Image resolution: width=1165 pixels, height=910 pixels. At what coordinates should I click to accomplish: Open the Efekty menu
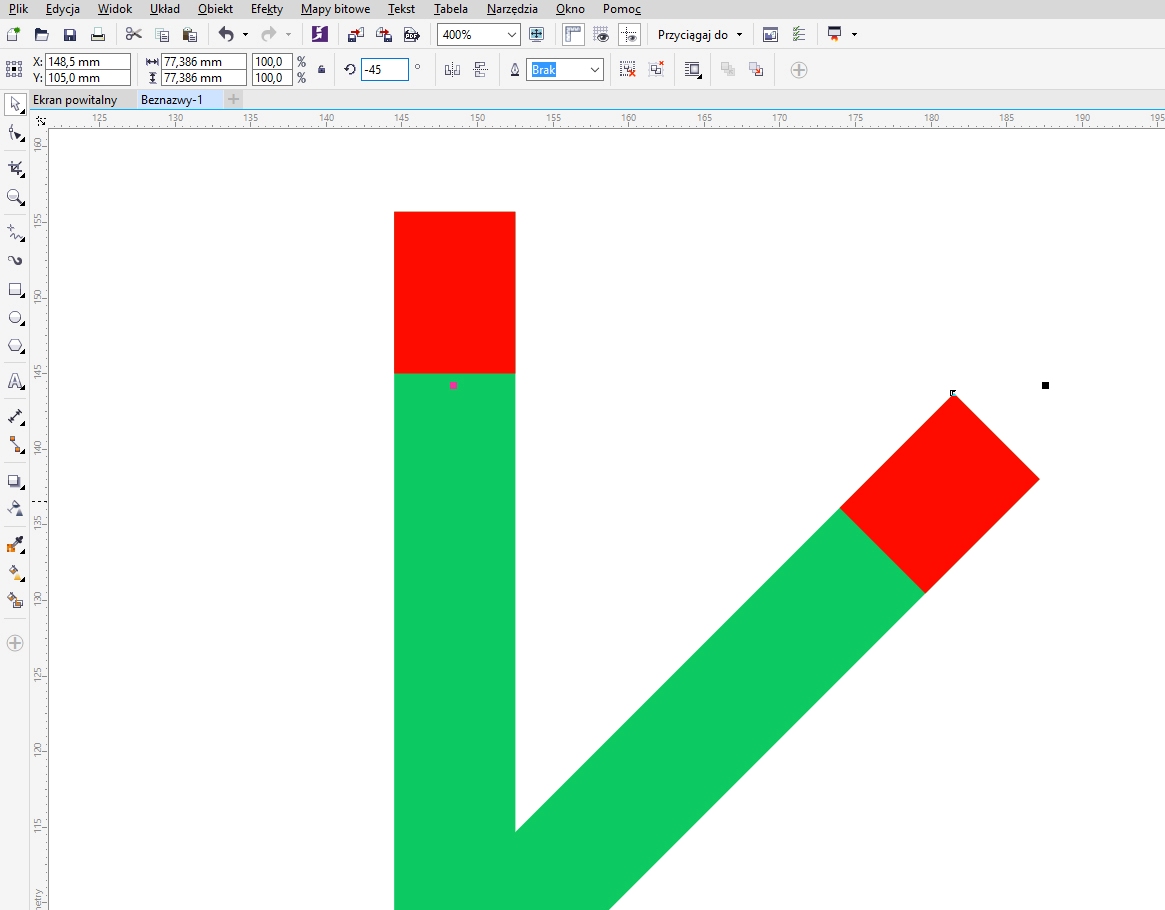266,9
